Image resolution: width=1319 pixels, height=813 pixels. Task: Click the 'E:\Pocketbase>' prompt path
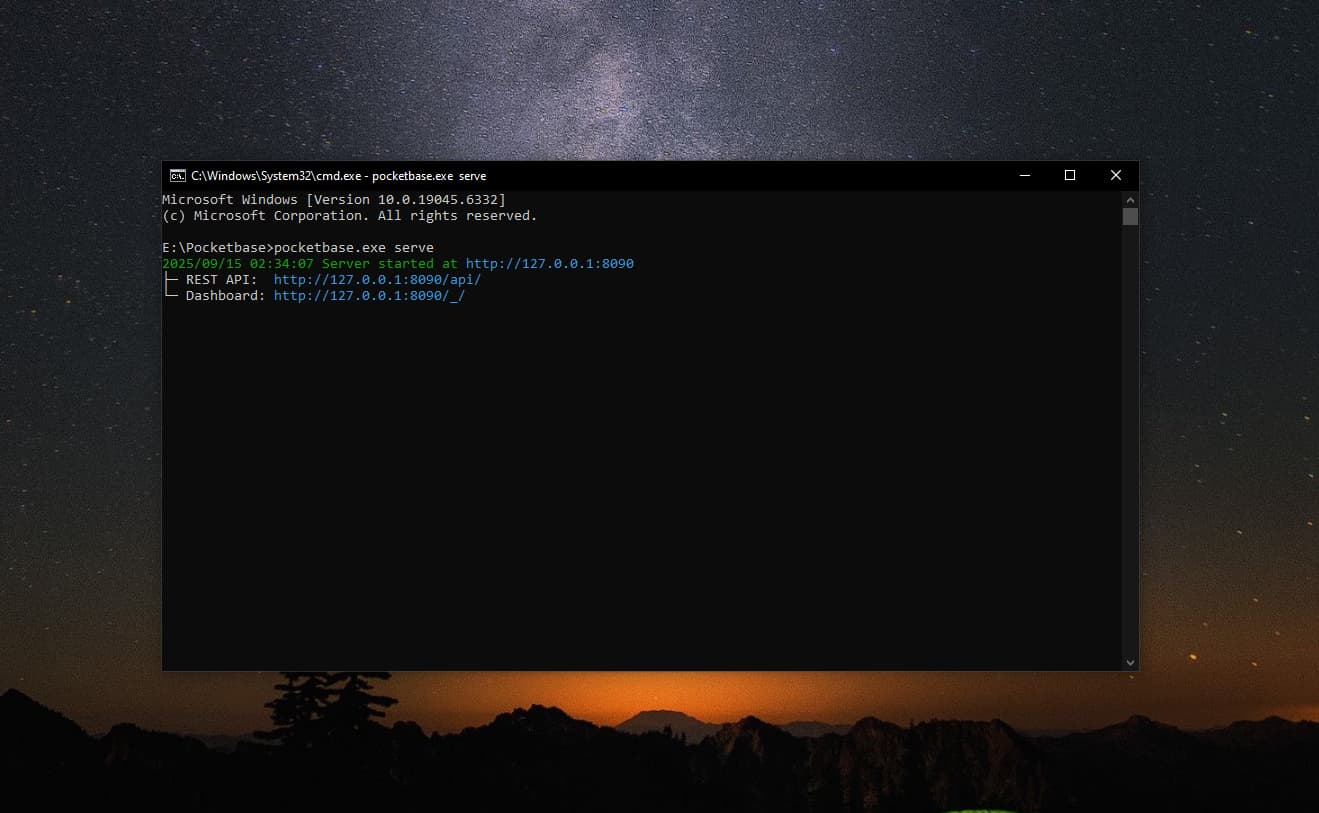coord(216,248)
